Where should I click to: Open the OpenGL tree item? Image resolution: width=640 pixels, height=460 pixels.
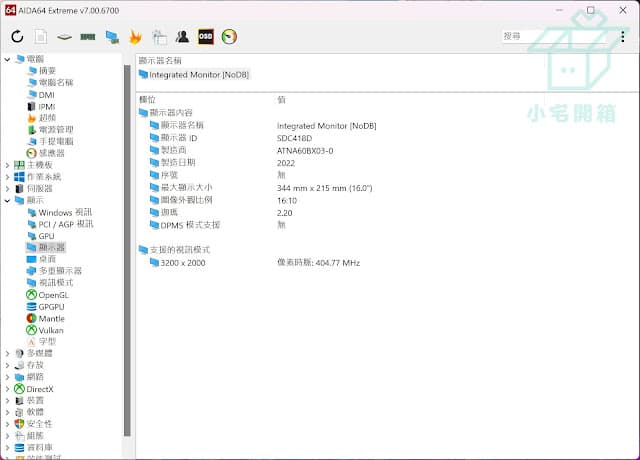pyautogui.click(x=47, y=295)
